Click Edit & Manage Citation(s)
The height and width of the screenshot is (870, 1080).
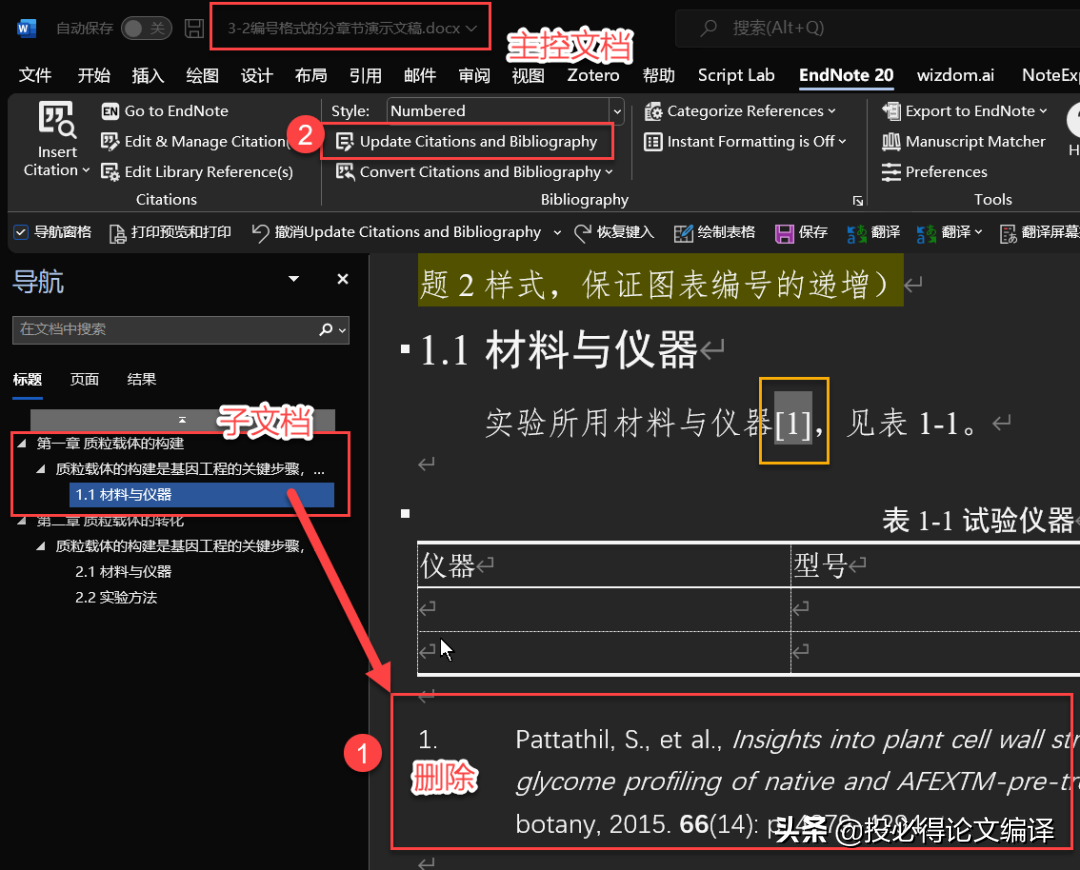coord(195,141)
